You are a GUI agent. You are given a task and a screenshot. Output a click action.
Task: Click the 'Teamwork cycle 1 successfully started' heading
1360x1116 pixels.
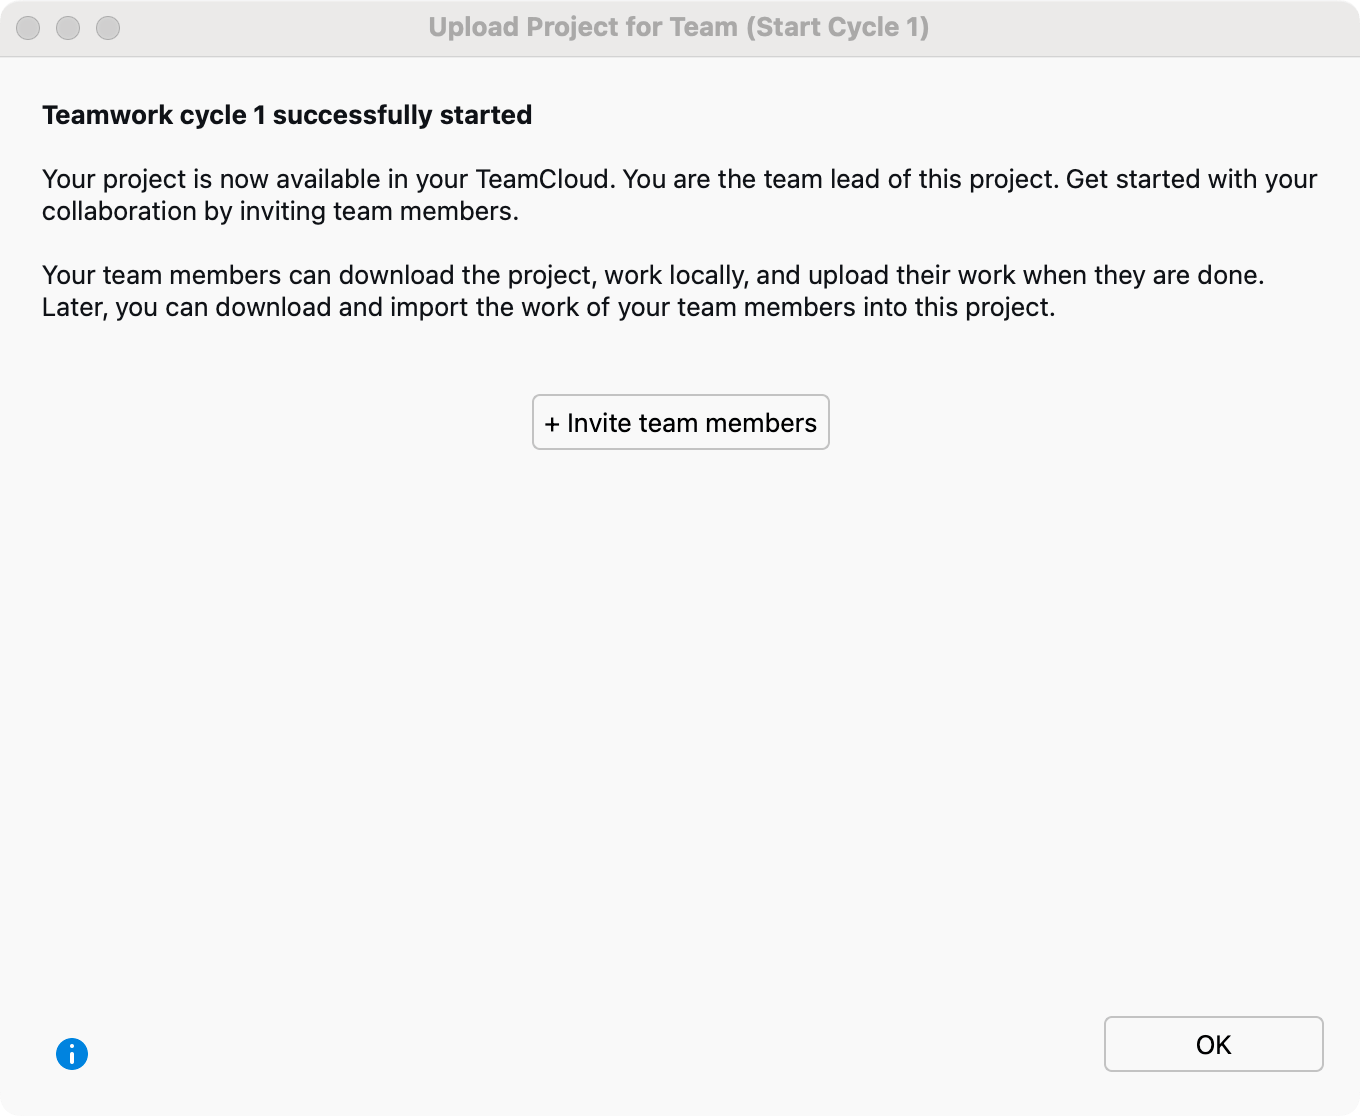click(x=287, y=115)
